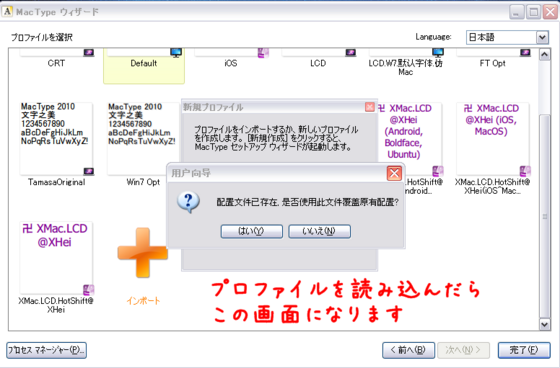This screenshot has width=560, height=368.
Task: Select the Win7 Opt profile thumbnail
Action: point(143,138)
